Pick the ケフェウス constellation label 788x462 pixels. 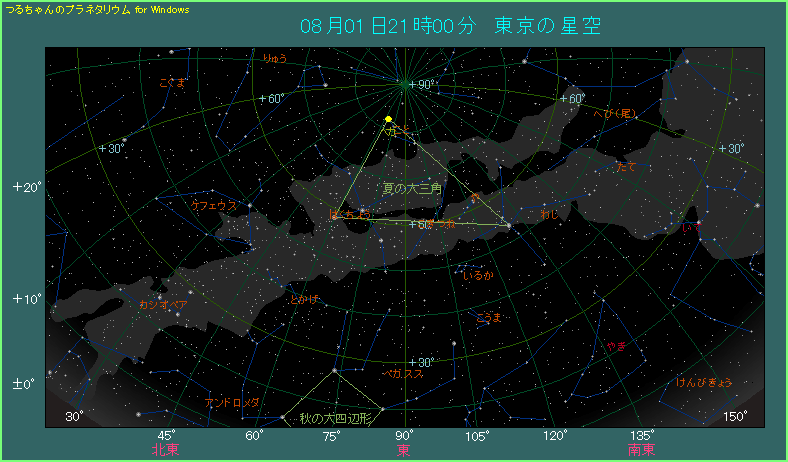coord(214,205)
